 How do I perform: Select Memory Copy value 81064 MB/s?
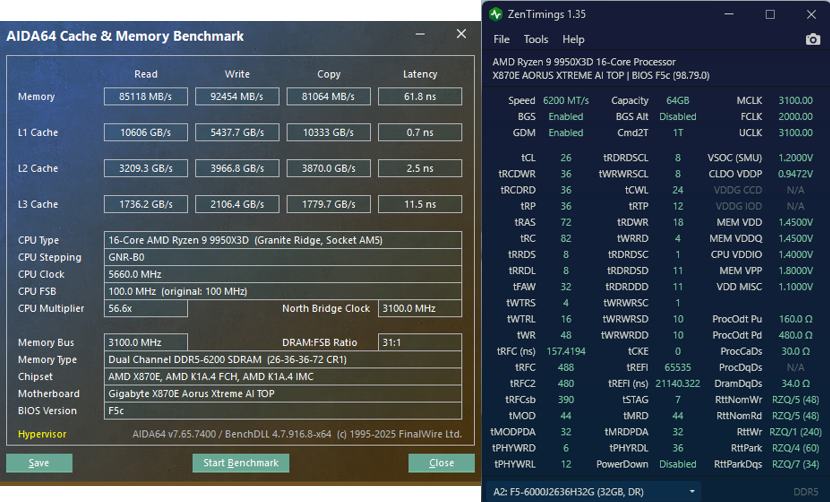329,96
